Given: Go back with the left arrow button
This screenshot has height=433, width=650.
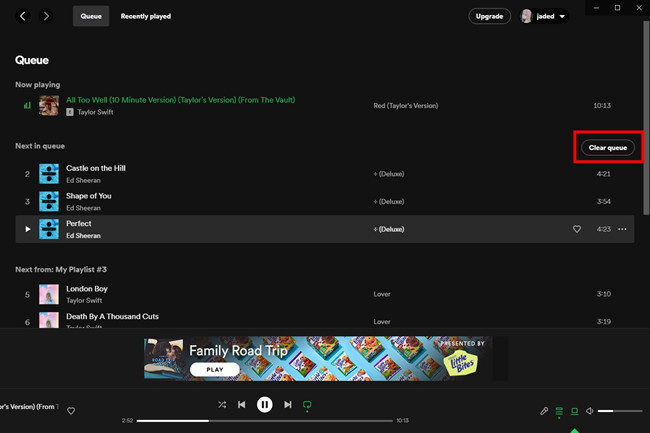Looking at the screenshot, I should pos(23,16).
